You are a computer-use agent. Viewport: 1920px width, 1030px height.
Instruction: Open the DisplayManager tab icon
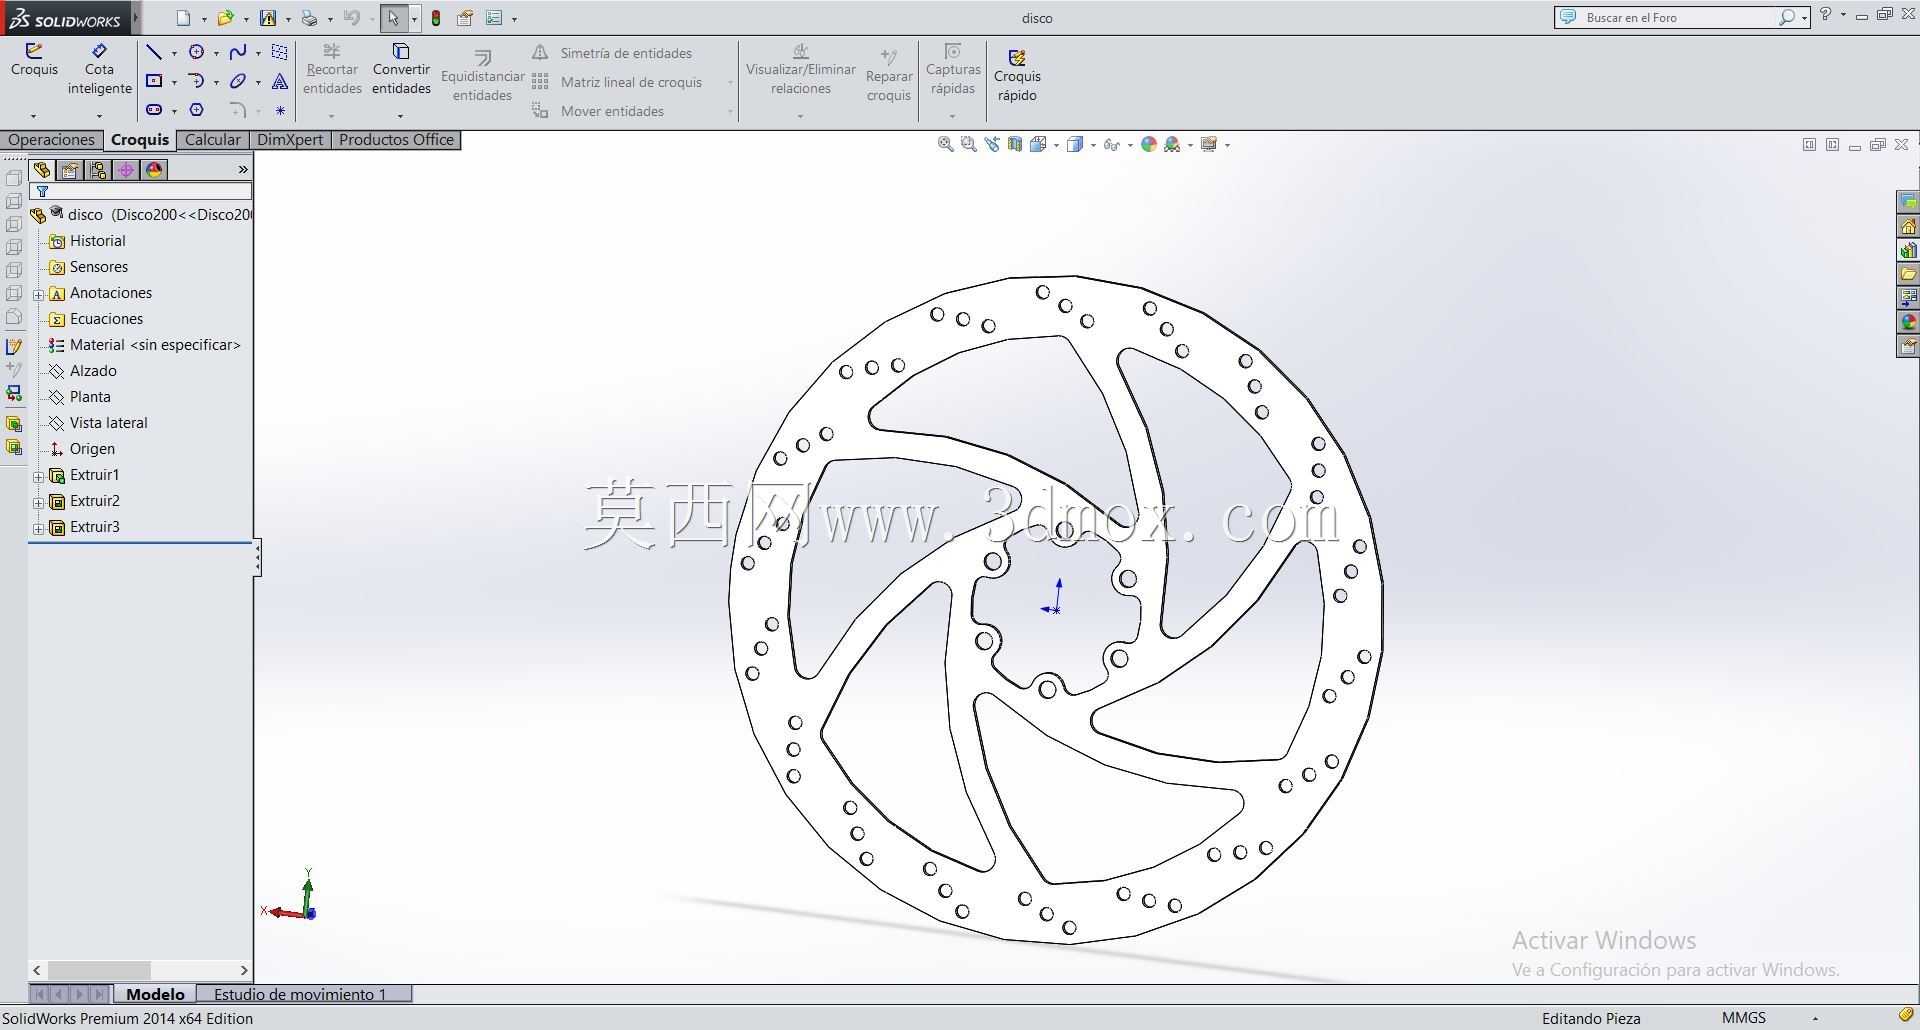click(154, 170)
